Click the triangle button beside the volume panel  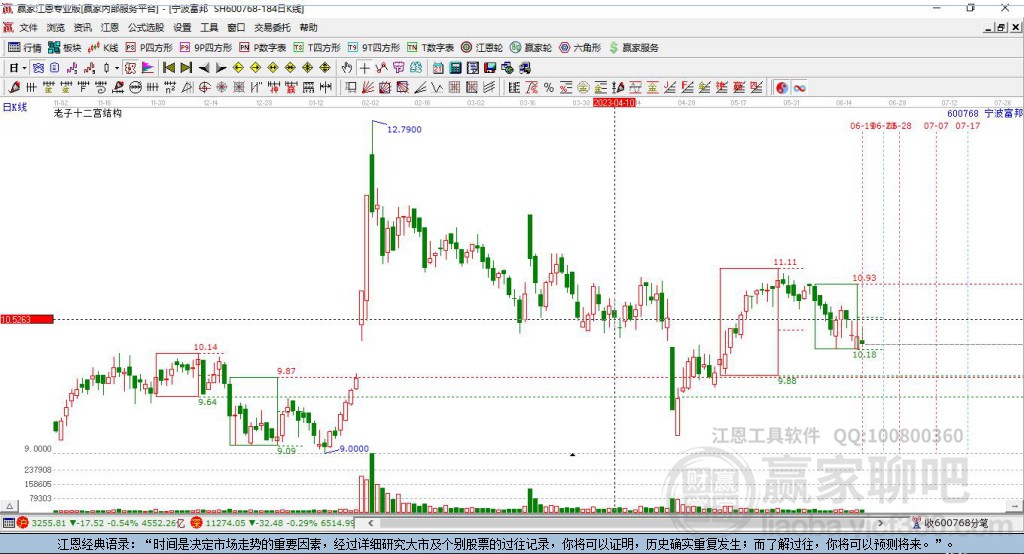(9, 506)
